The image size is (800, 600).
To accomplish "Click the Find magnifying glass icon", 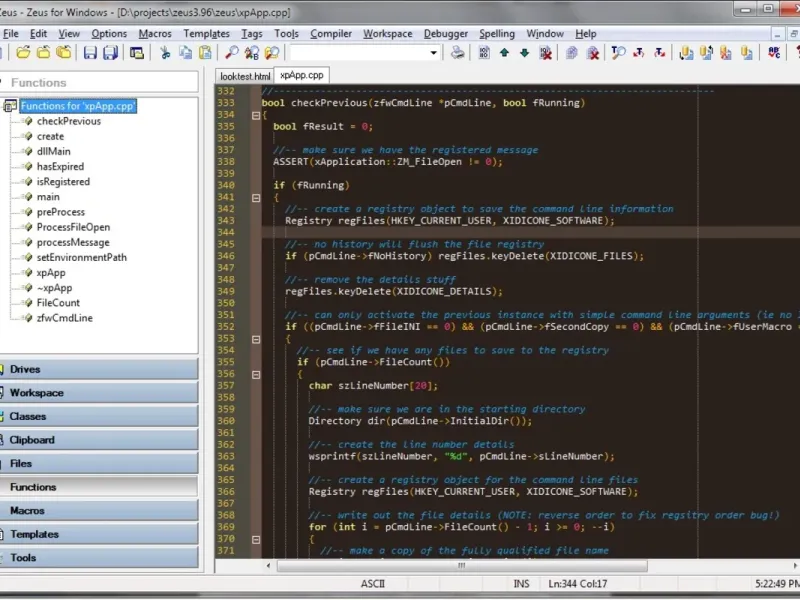I will click(x=231, y=53).
